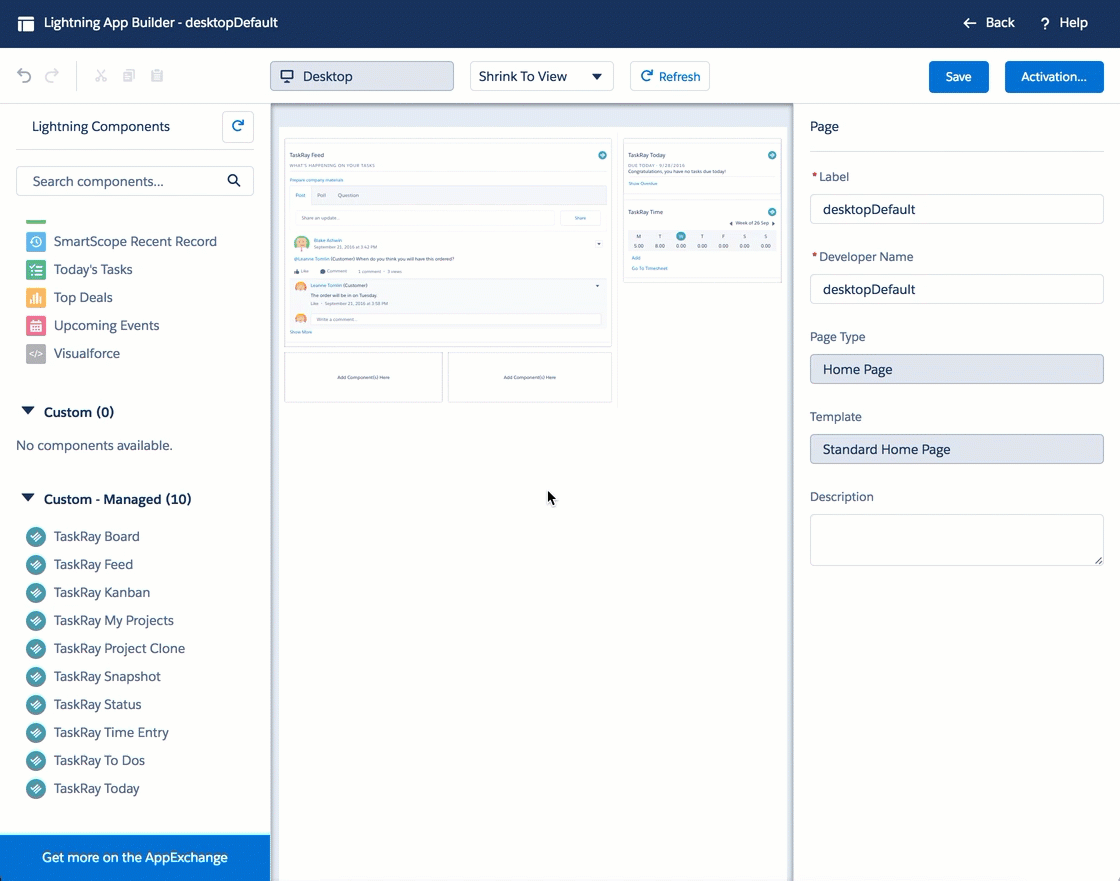The image size is (1120, 881).
Task: Click the Question tab in TaskRay Feed
Action: [348, 195]
